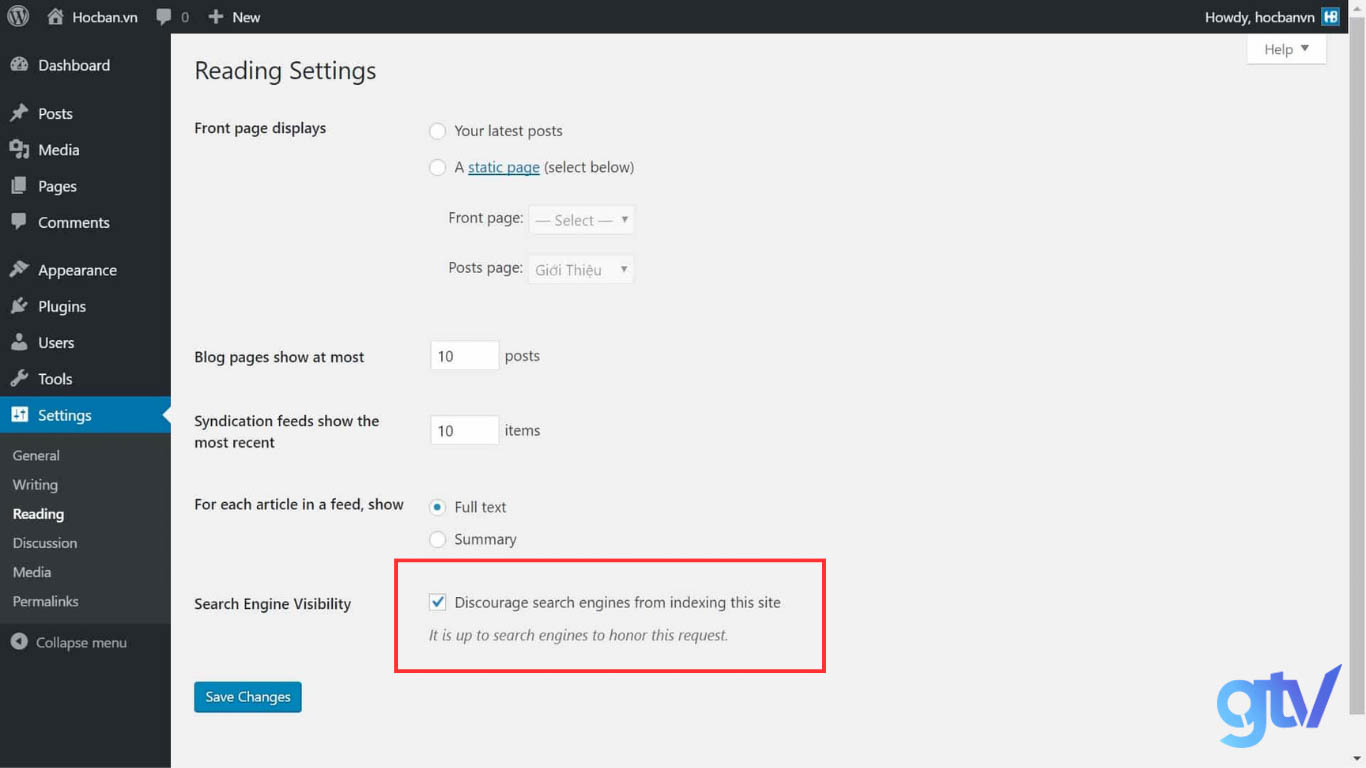Viewport: 1366px width, 768px height.
Task: Select the Appearance paintbrush icon
Action: point(18,269)
